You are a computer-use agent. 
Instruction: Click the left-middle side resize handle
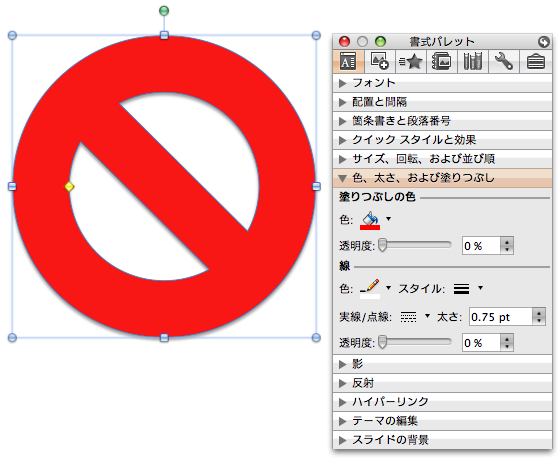coord(12,186)
